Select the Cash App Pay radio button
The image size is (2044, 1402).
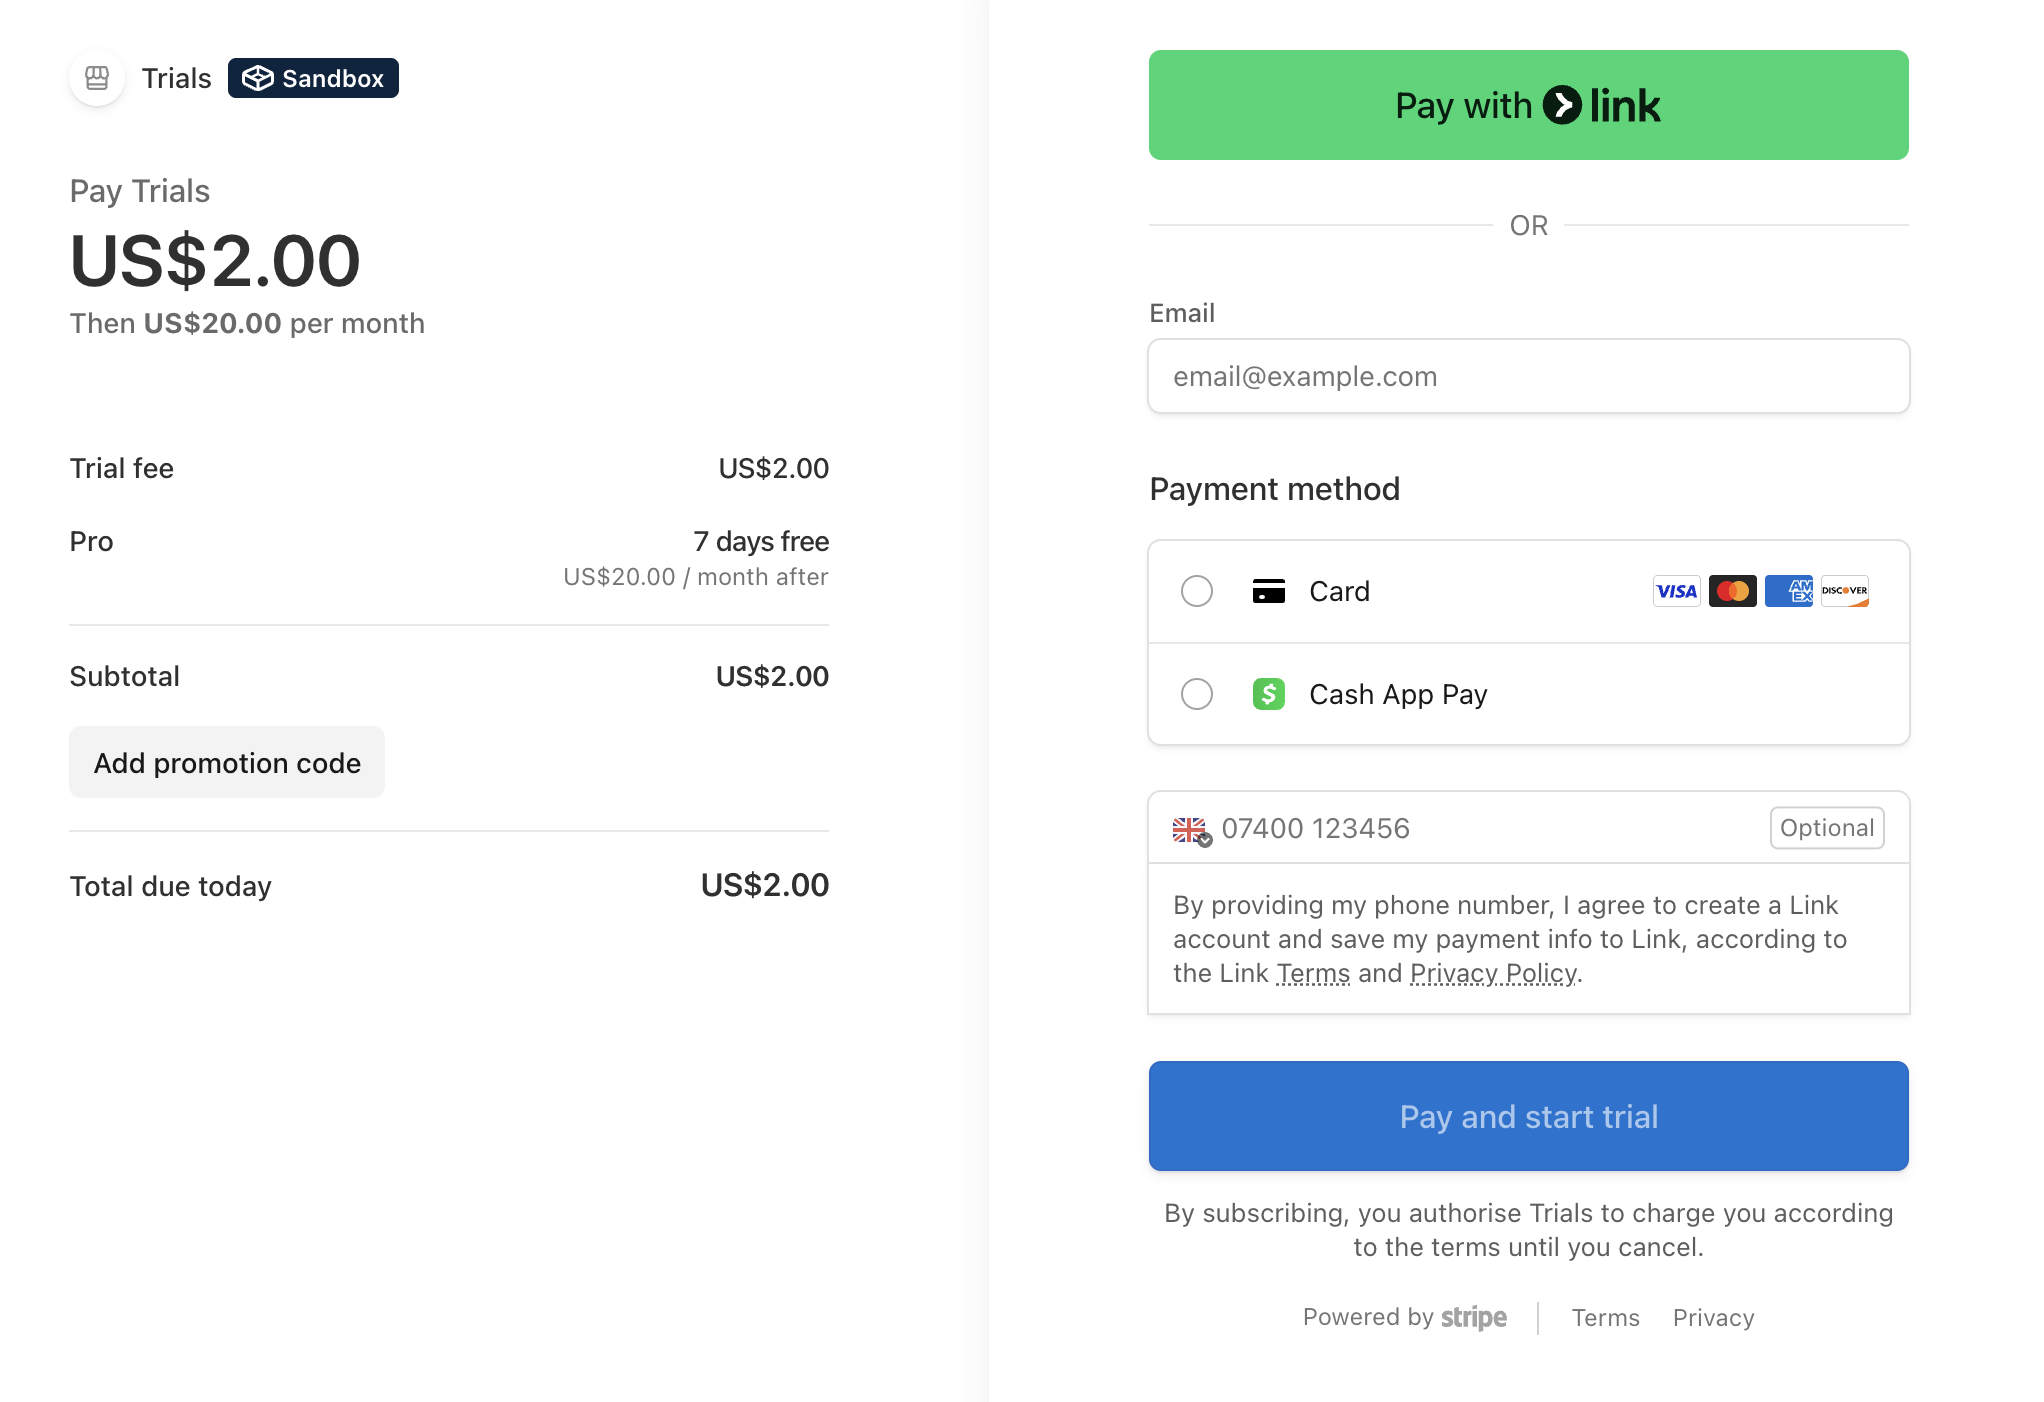pyautogui.click(x=1196, y=694)
